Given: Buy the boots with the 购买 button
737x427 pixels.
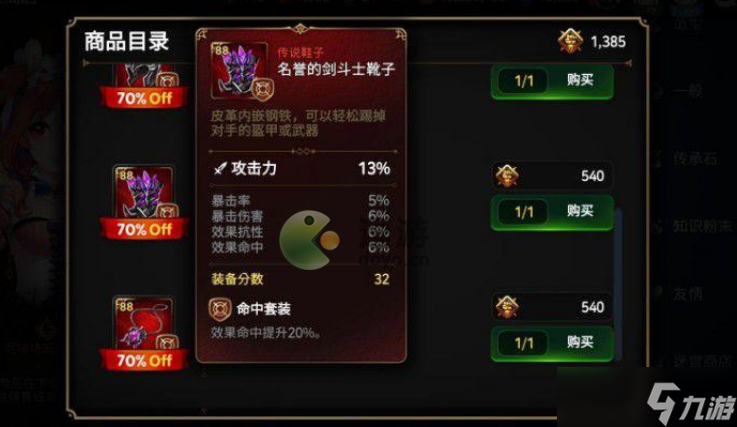Looking at the screenshot, I should click(x=580, y=212).
